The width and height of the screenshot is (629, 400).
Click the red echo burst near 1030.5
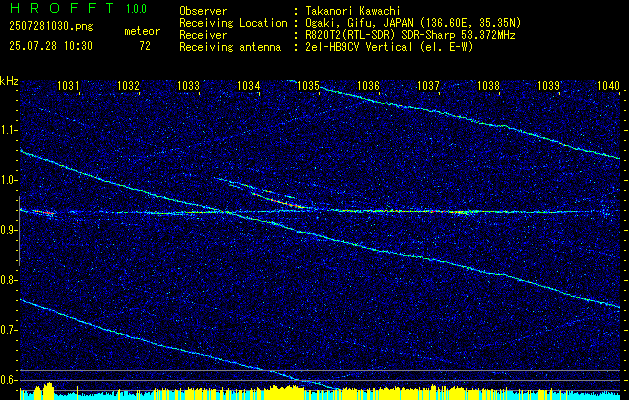coord(43,212)
